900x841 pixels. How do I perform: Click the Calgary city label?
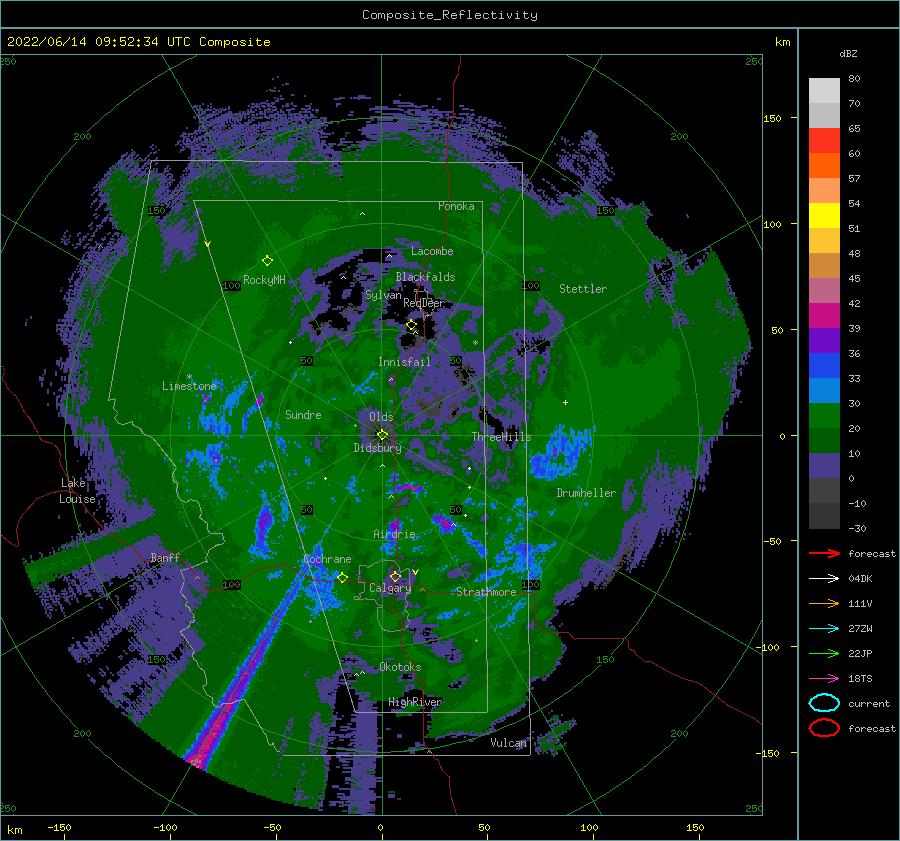tap(390, 588)
